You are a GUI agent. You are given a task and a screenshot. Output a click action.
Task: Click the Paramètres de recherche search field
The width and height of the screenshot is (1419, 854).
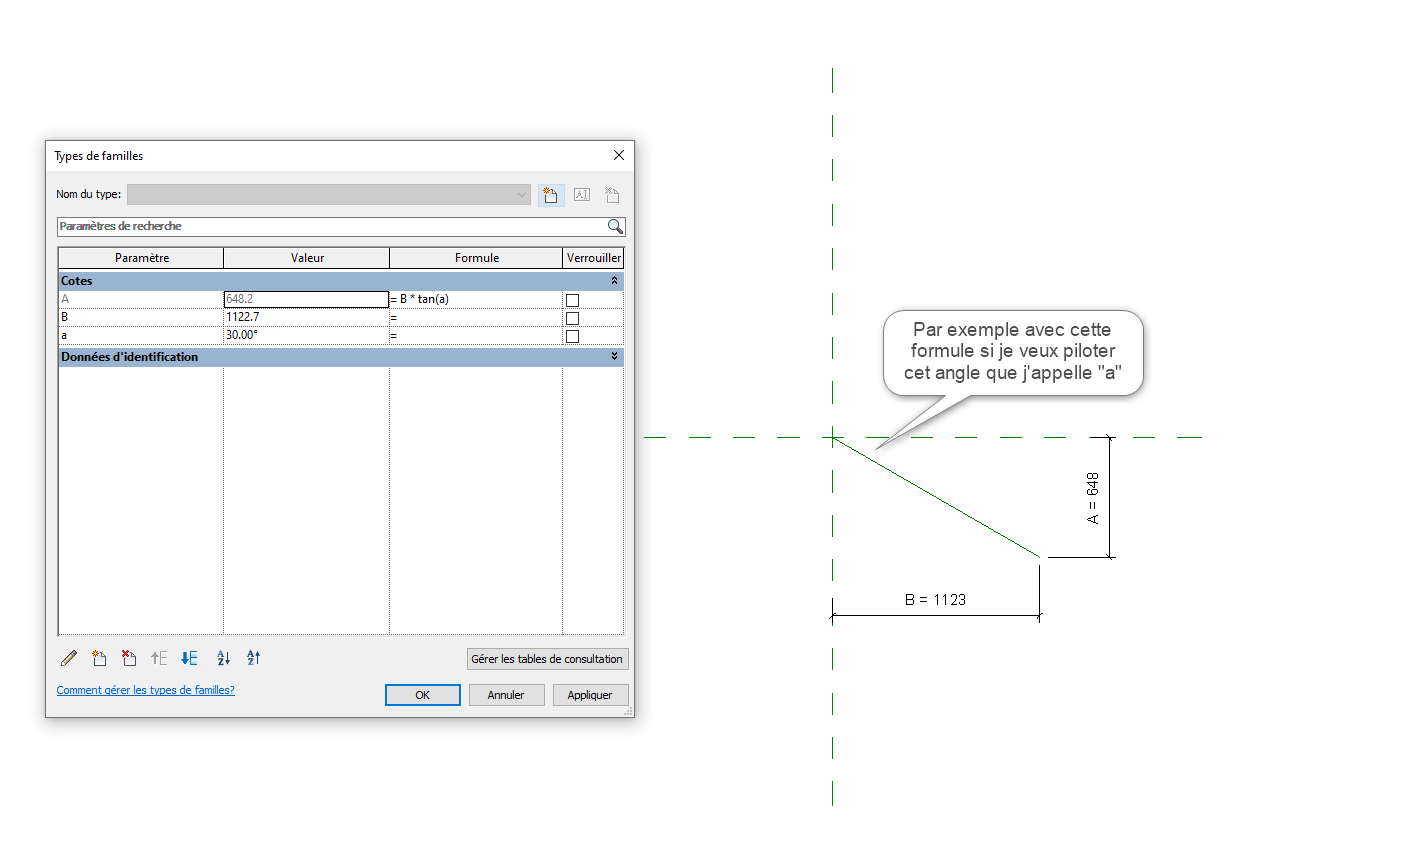(x=330, y=227)
